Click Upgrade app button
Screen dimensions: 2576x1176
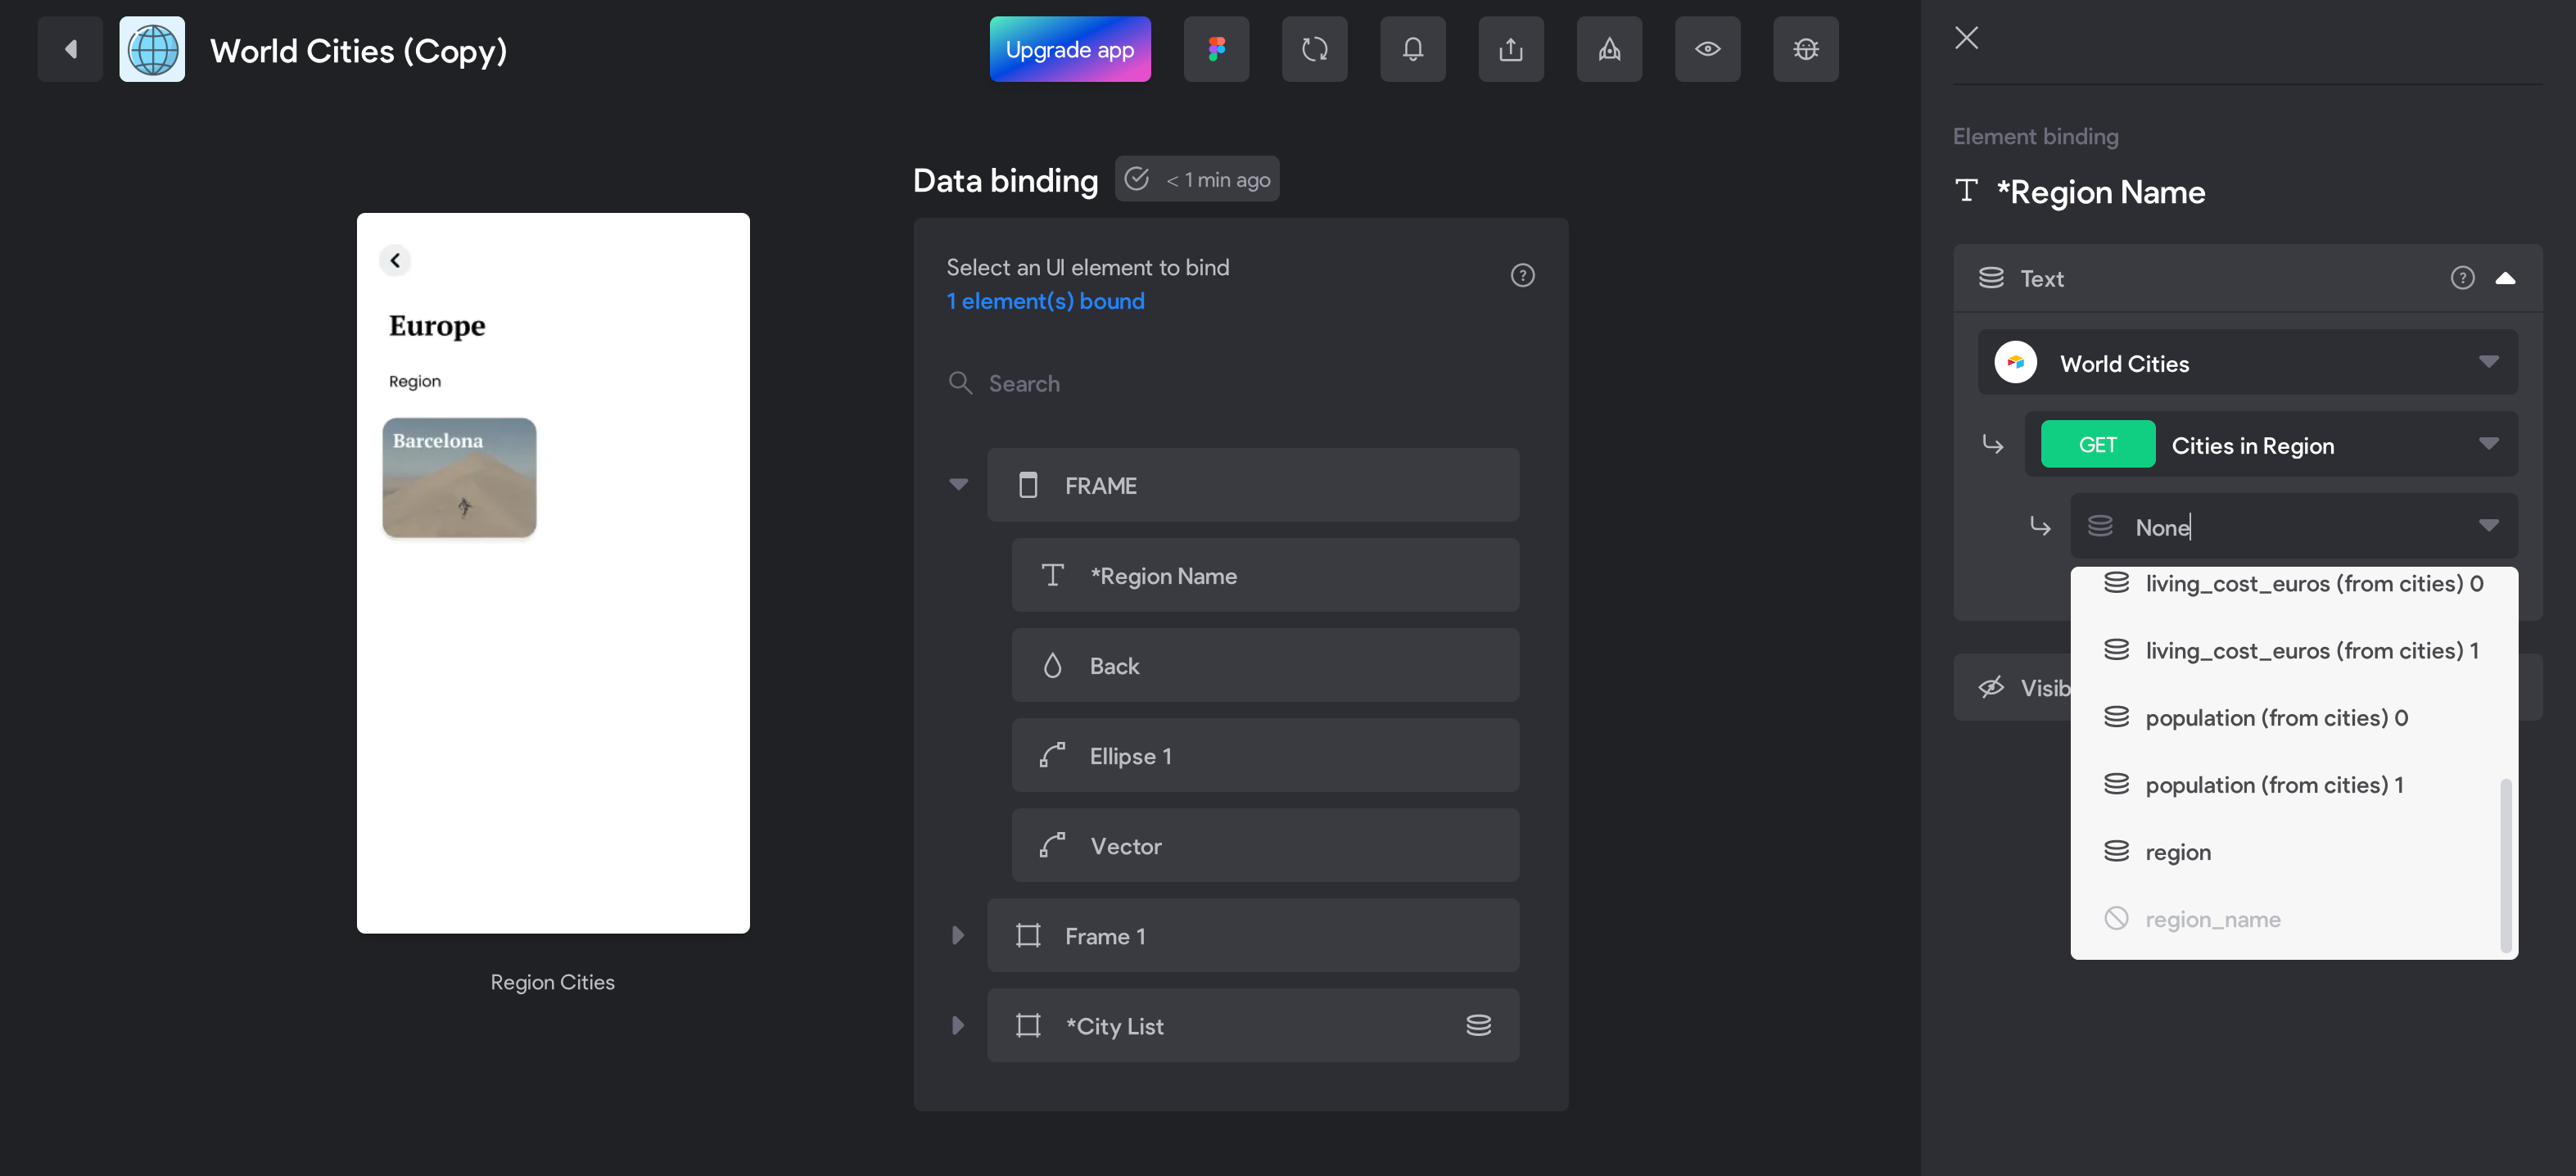1069,49
